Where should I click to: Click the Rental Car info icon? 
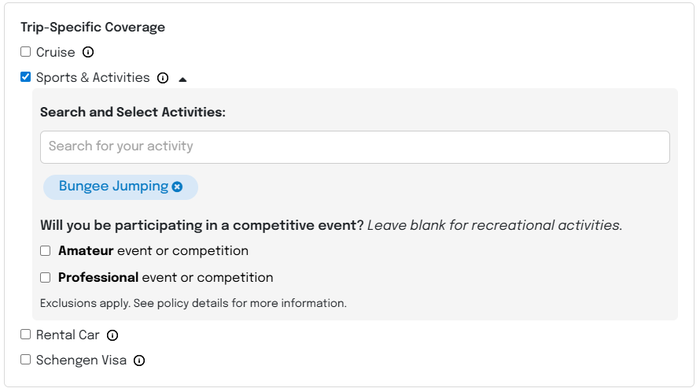112,335
